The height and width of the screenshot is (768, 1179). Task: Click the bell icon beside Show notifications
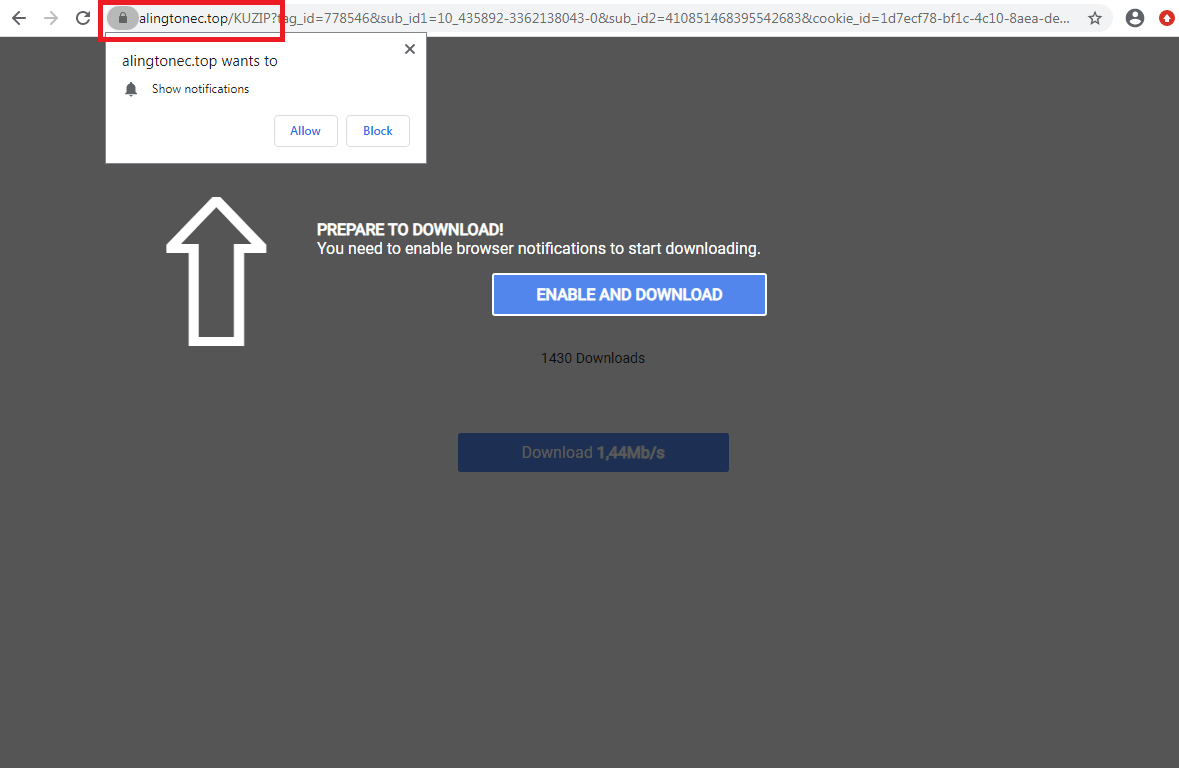click(x=131, y=89)
